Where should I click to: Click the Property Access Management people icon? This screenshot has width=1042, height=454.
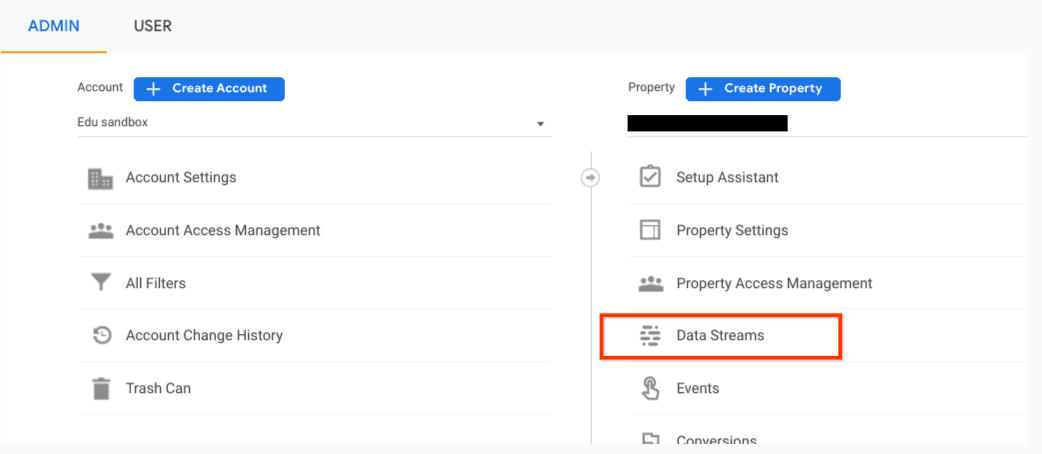point(650,284)
